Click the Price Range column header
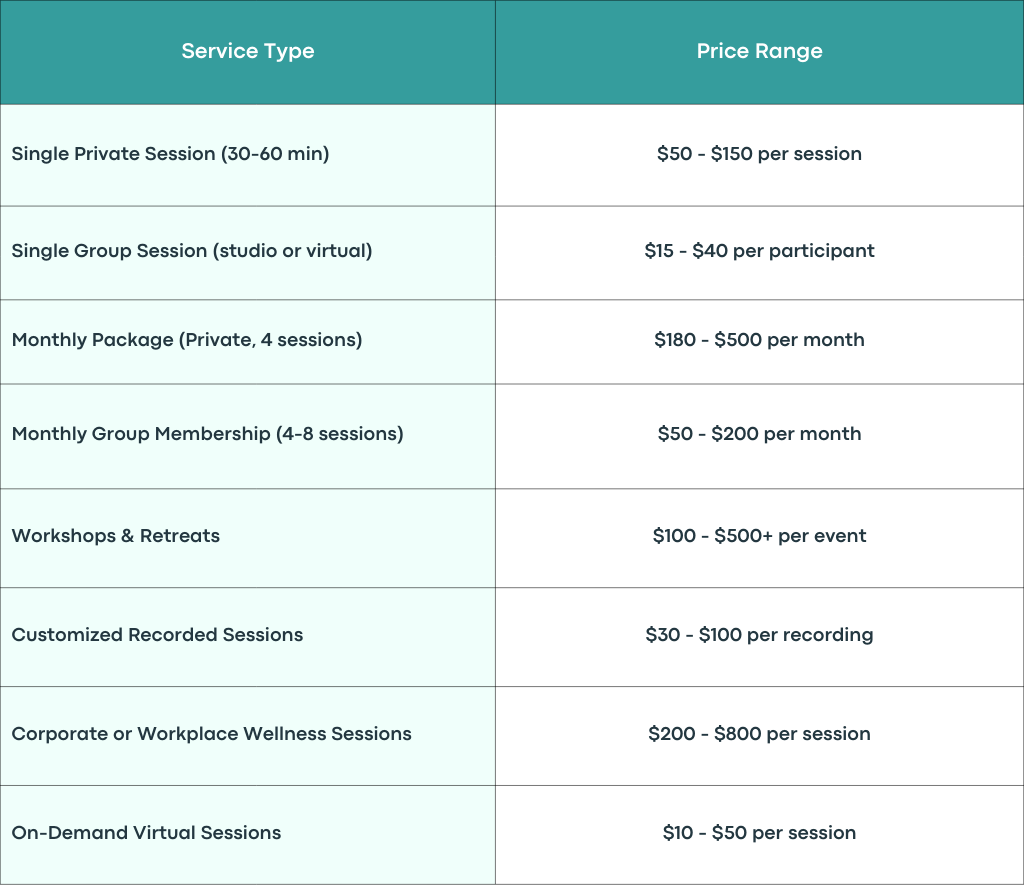 pyautogui.click(x=760, y=52)
